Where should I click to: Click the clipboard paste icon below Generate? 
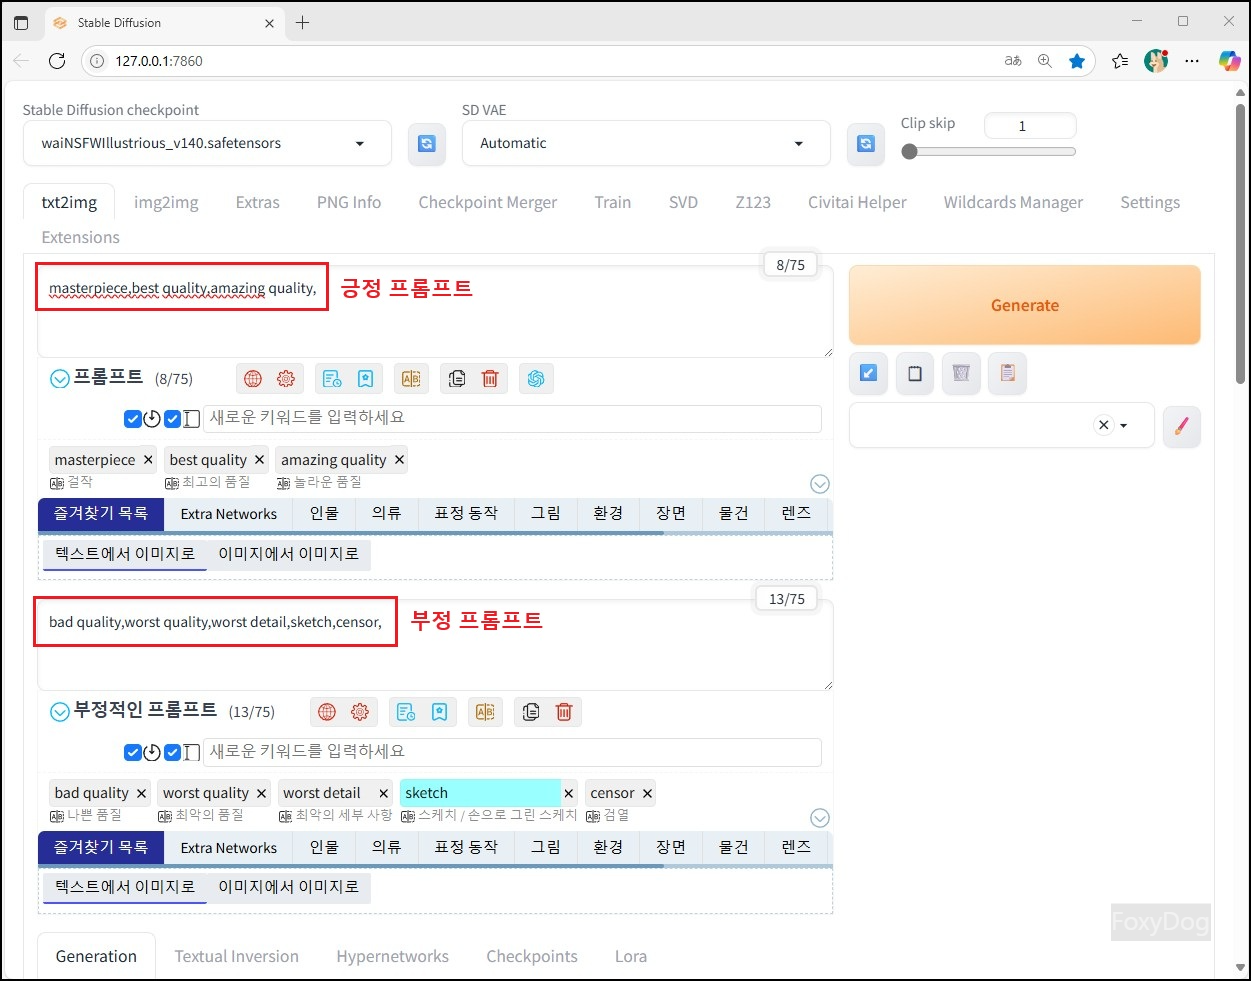coord(1007,374)
